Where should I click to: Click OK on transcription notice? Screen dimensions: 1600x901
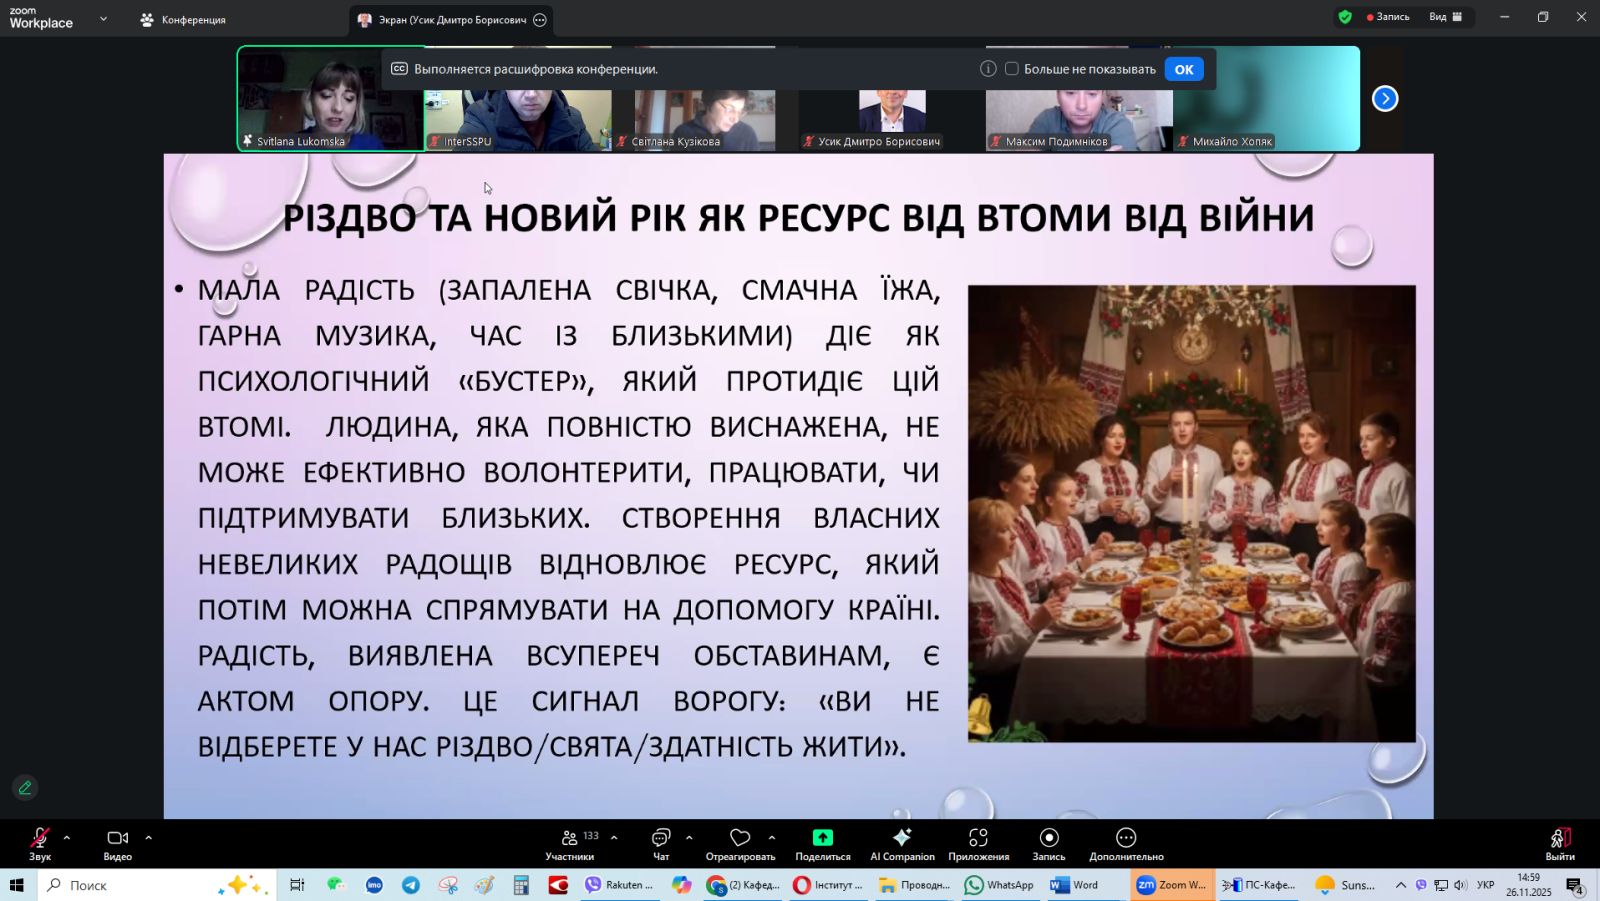(x=1184, y=69)
